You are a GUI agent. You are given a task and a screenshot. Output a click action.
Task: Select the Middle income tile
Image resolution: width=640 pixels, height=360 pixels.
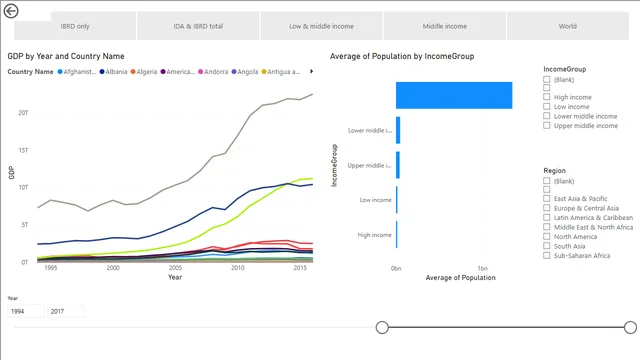point(444,26)
